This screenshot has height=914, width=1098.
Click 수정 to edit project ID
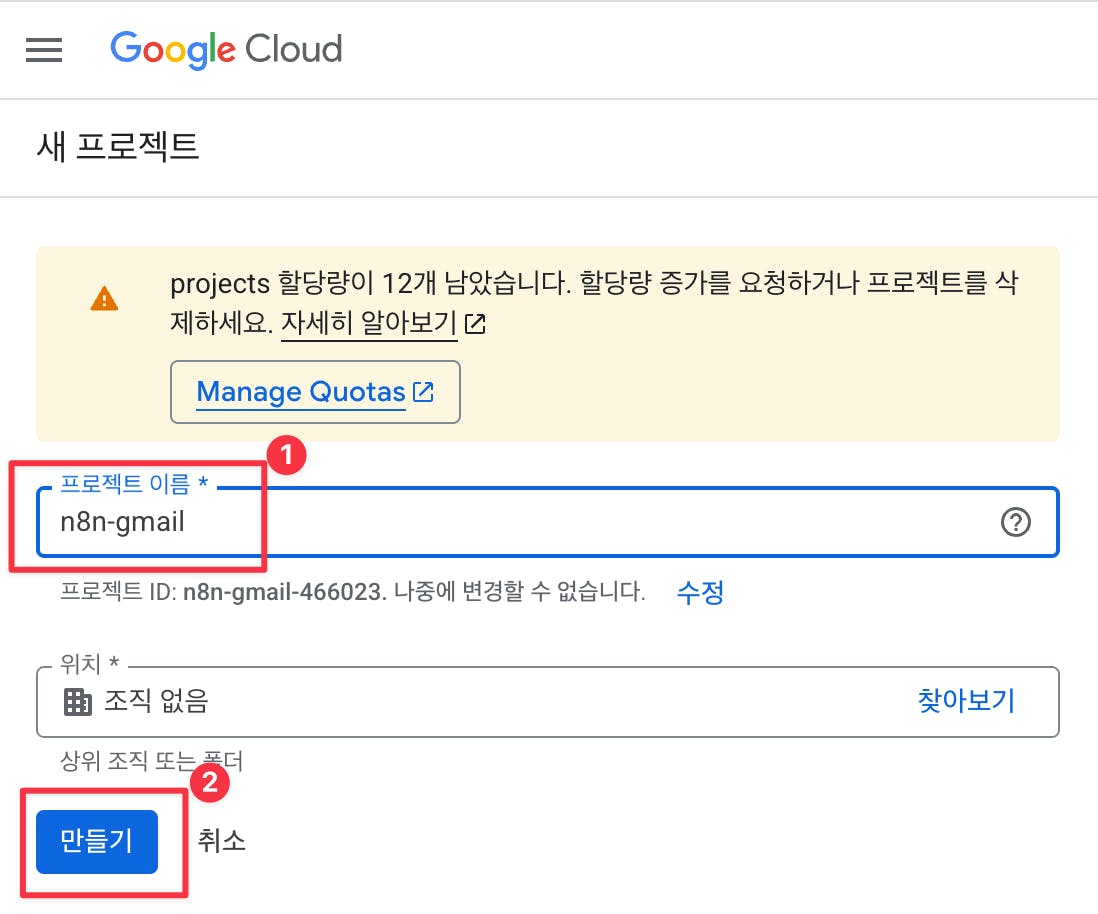click(700, 593)
